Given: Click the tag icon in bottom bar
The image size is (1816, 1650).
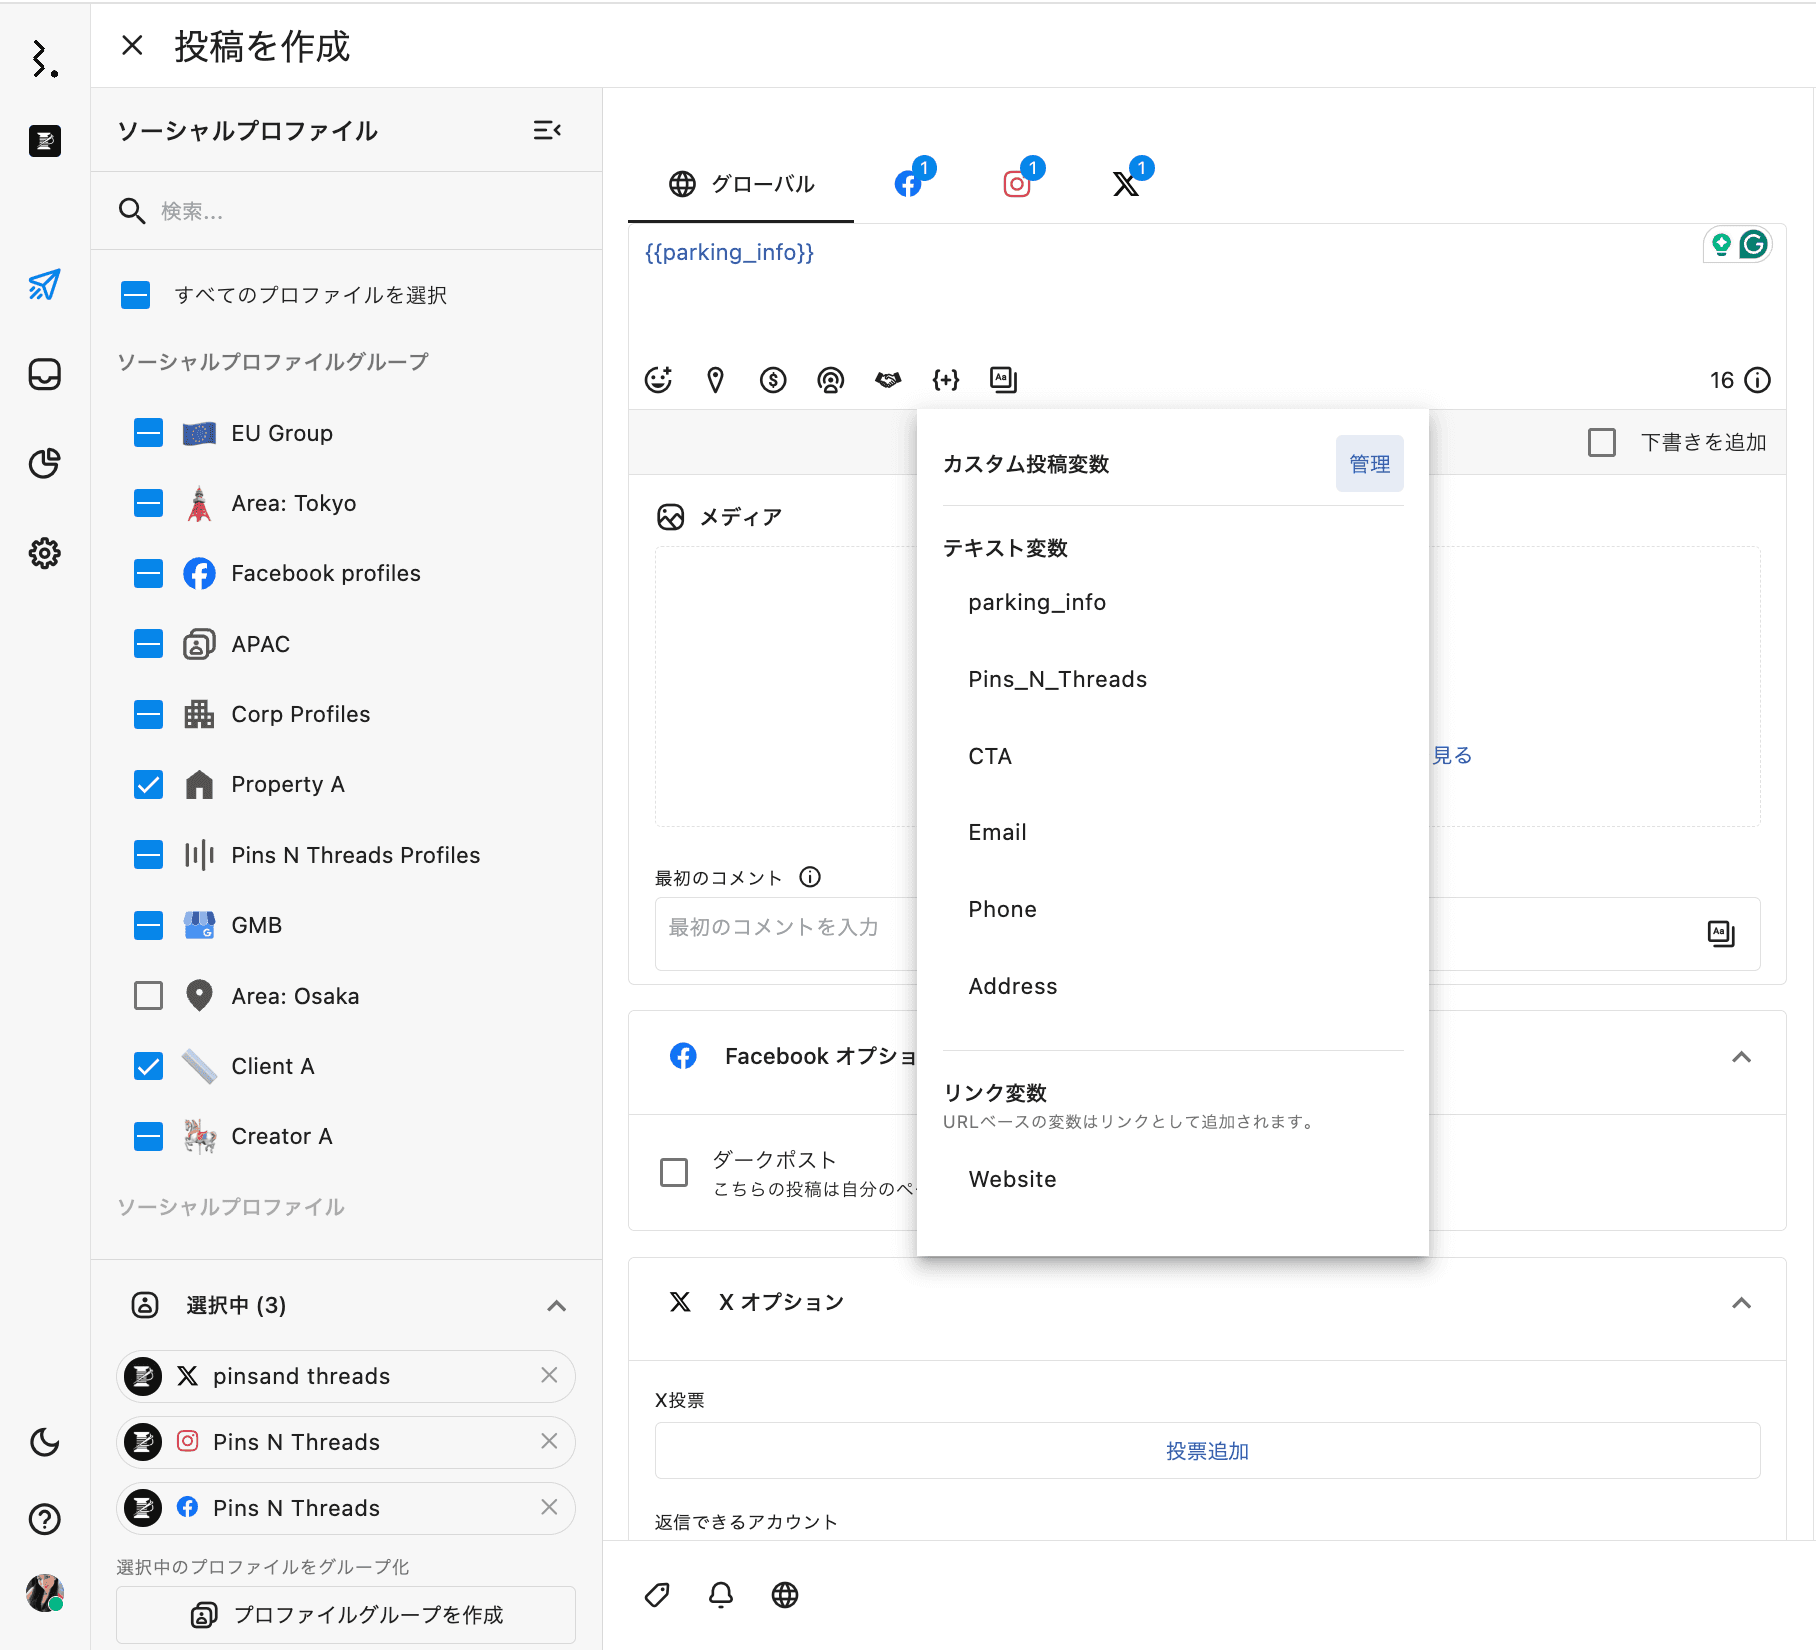Looking at the screenshot, I should coord(657,1595).
